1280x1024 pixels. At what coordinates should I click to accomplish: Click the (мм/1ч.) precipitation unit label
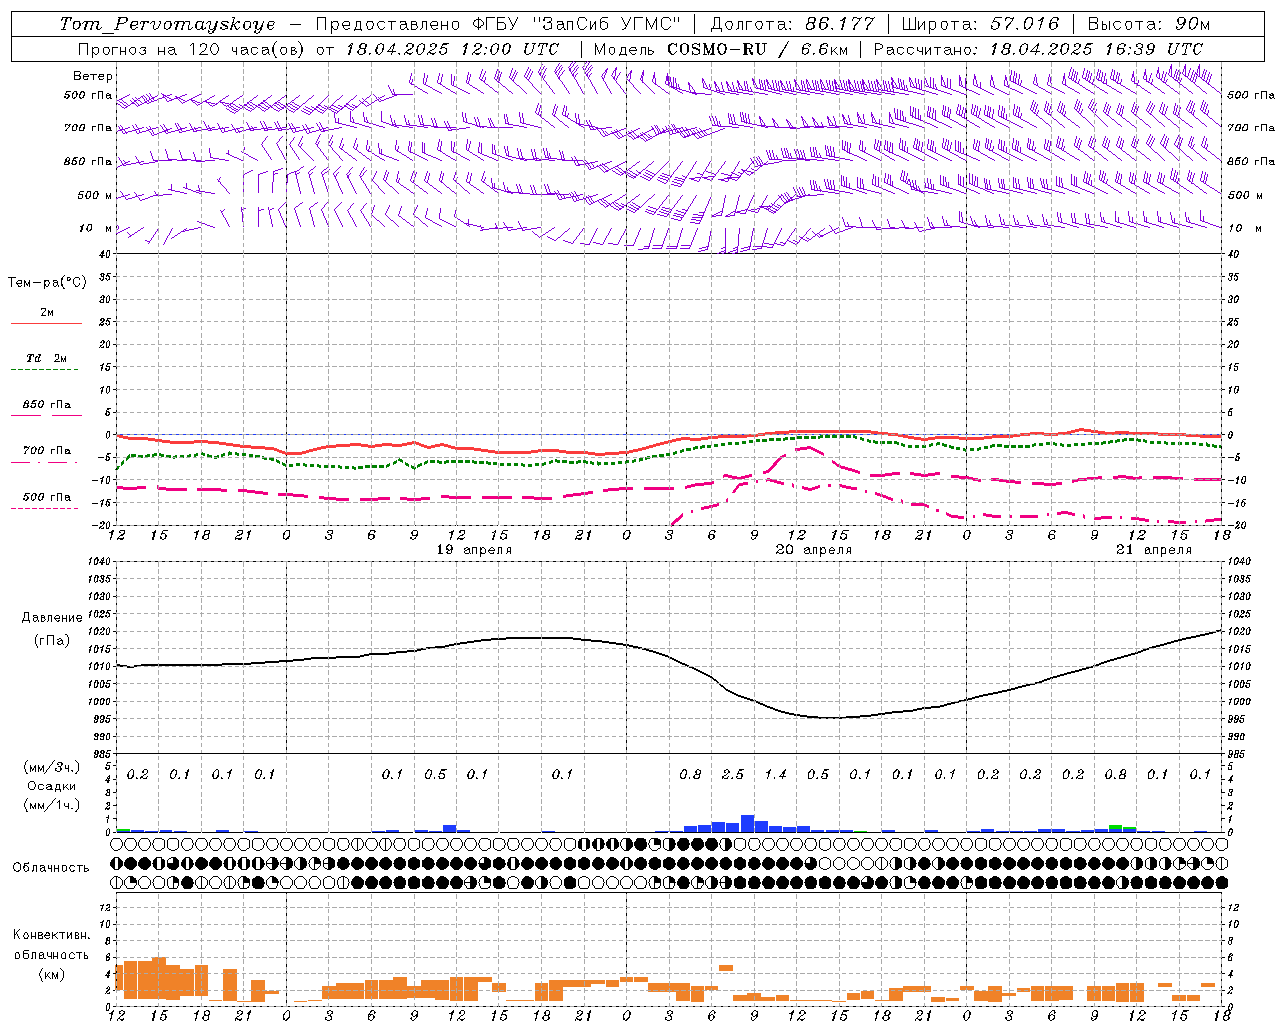[52, 805]
